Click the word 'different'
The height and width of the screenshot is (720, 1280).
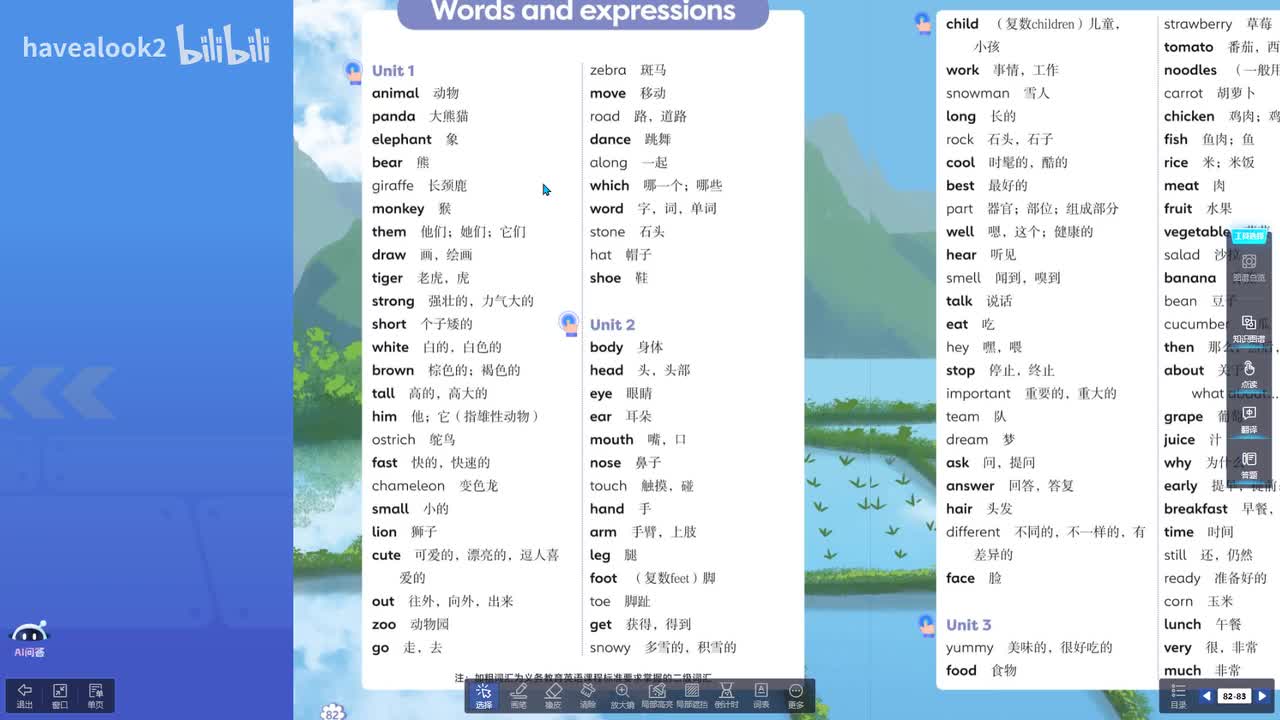973,532
